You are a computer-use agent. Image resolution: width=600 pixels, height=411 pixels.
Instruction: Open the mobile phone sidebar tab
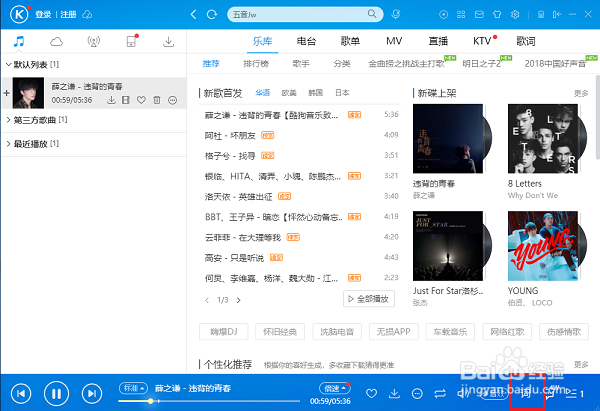[131, 41]
